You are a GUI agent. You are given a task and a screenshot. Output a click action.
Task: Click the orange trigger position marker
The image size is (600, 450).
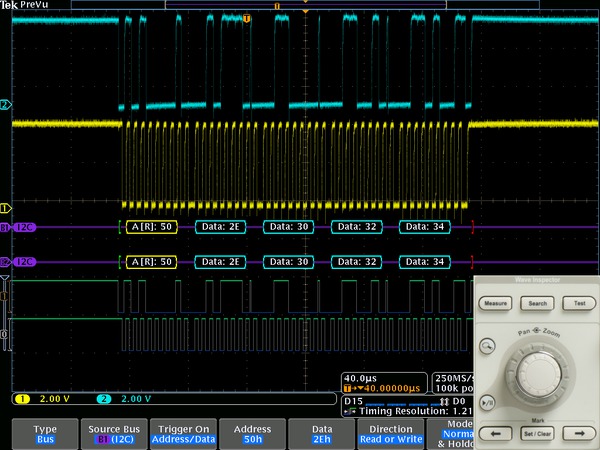248,18
